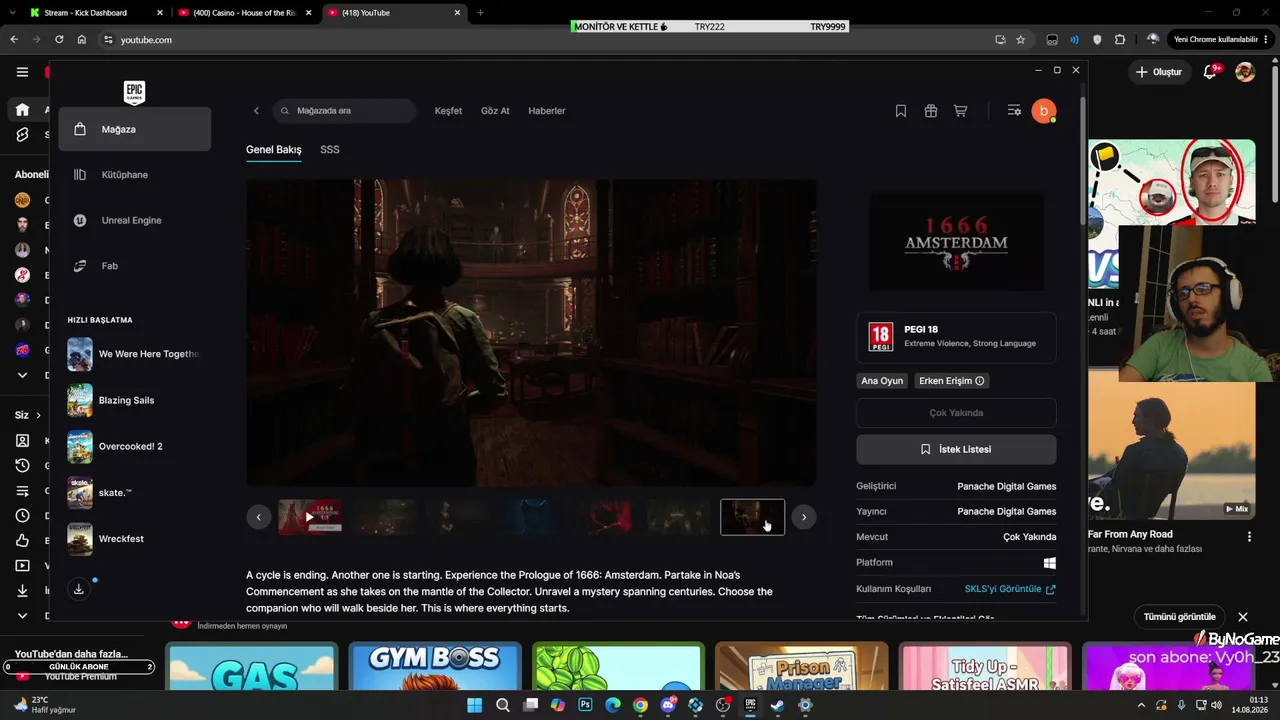Open the Keşfet store link

click(x=448, y=111)
